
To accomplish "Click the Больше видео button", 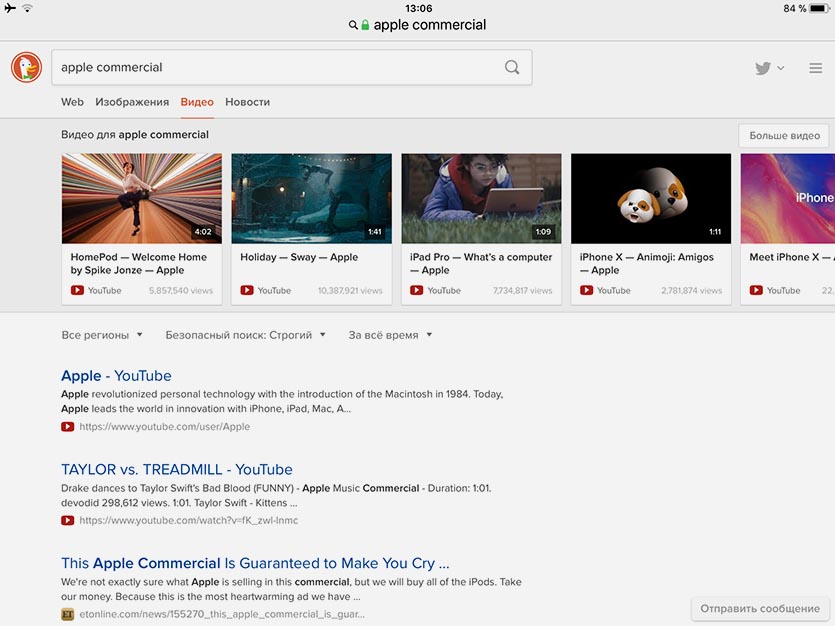I will point(784,136).
